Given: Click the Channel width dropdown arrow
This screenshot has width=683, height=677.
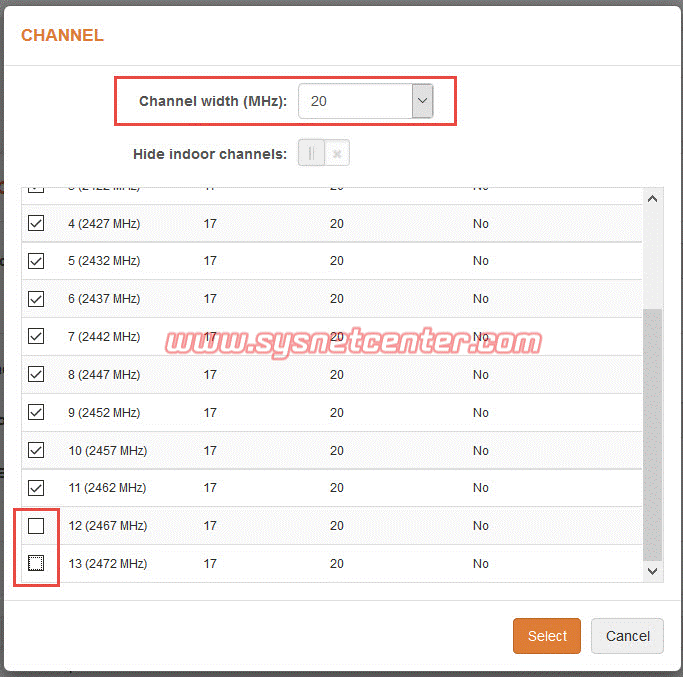Looking at the screenshot, I should [x=422, y=101].
